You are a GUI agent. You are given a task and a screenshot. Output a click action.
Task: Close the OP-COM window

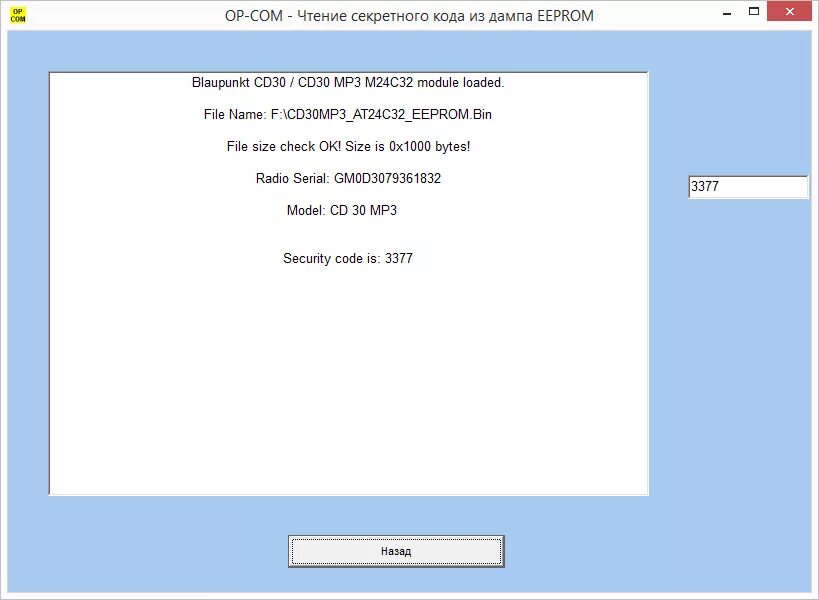(789, 11)
